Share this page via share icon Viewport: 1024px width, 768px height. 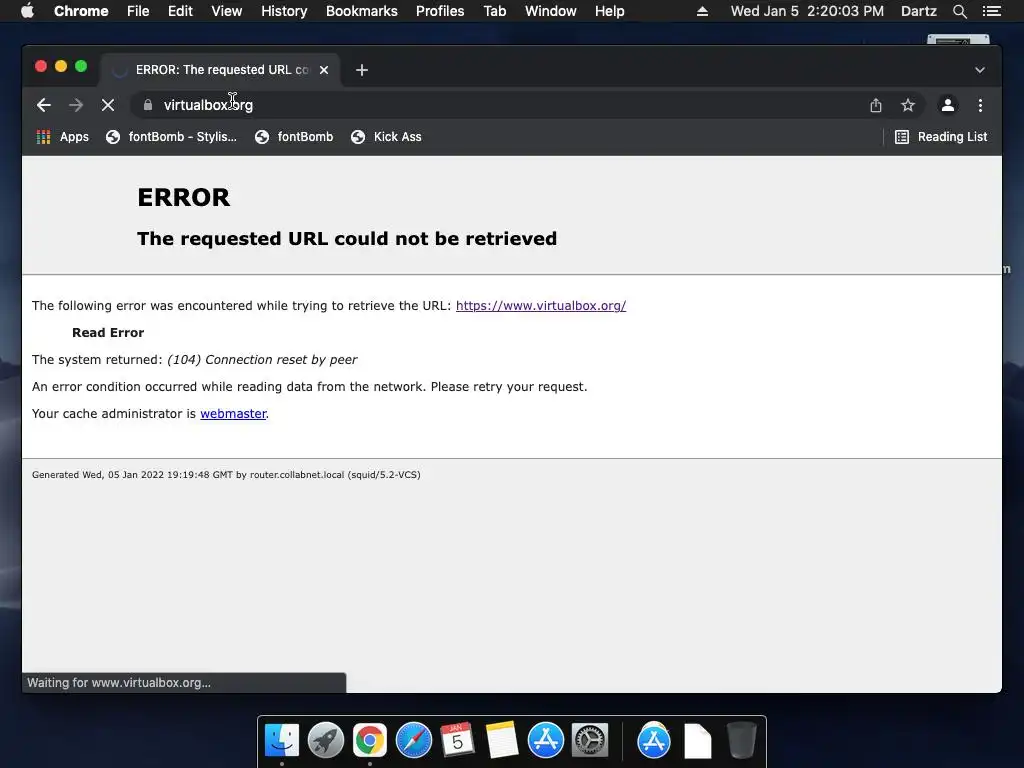pos(876,105)
